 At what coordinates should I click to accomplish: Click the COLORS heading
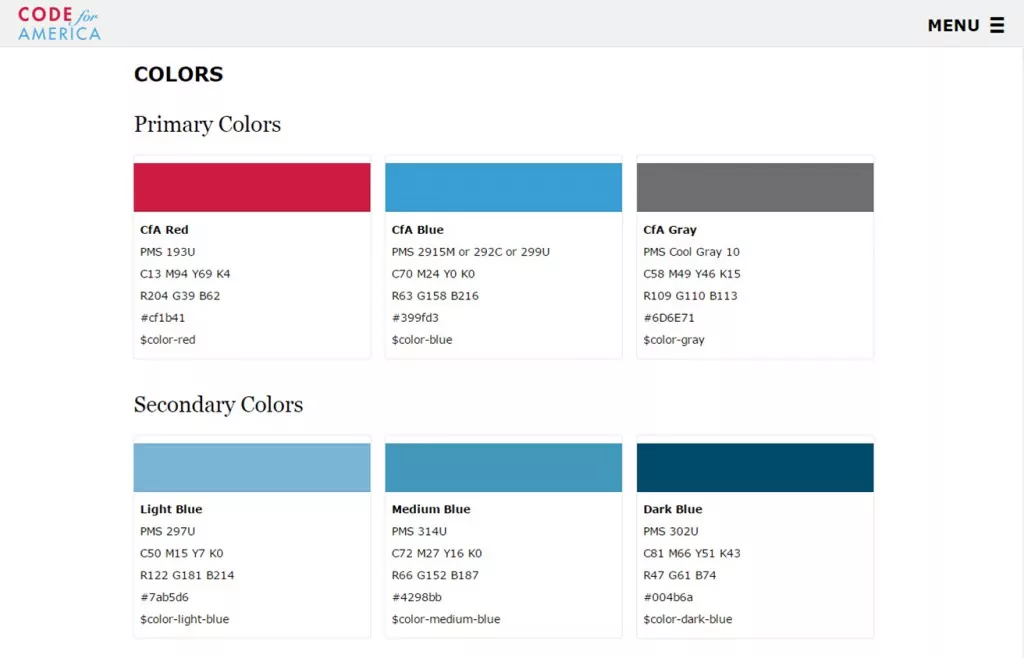coord(178,74)
